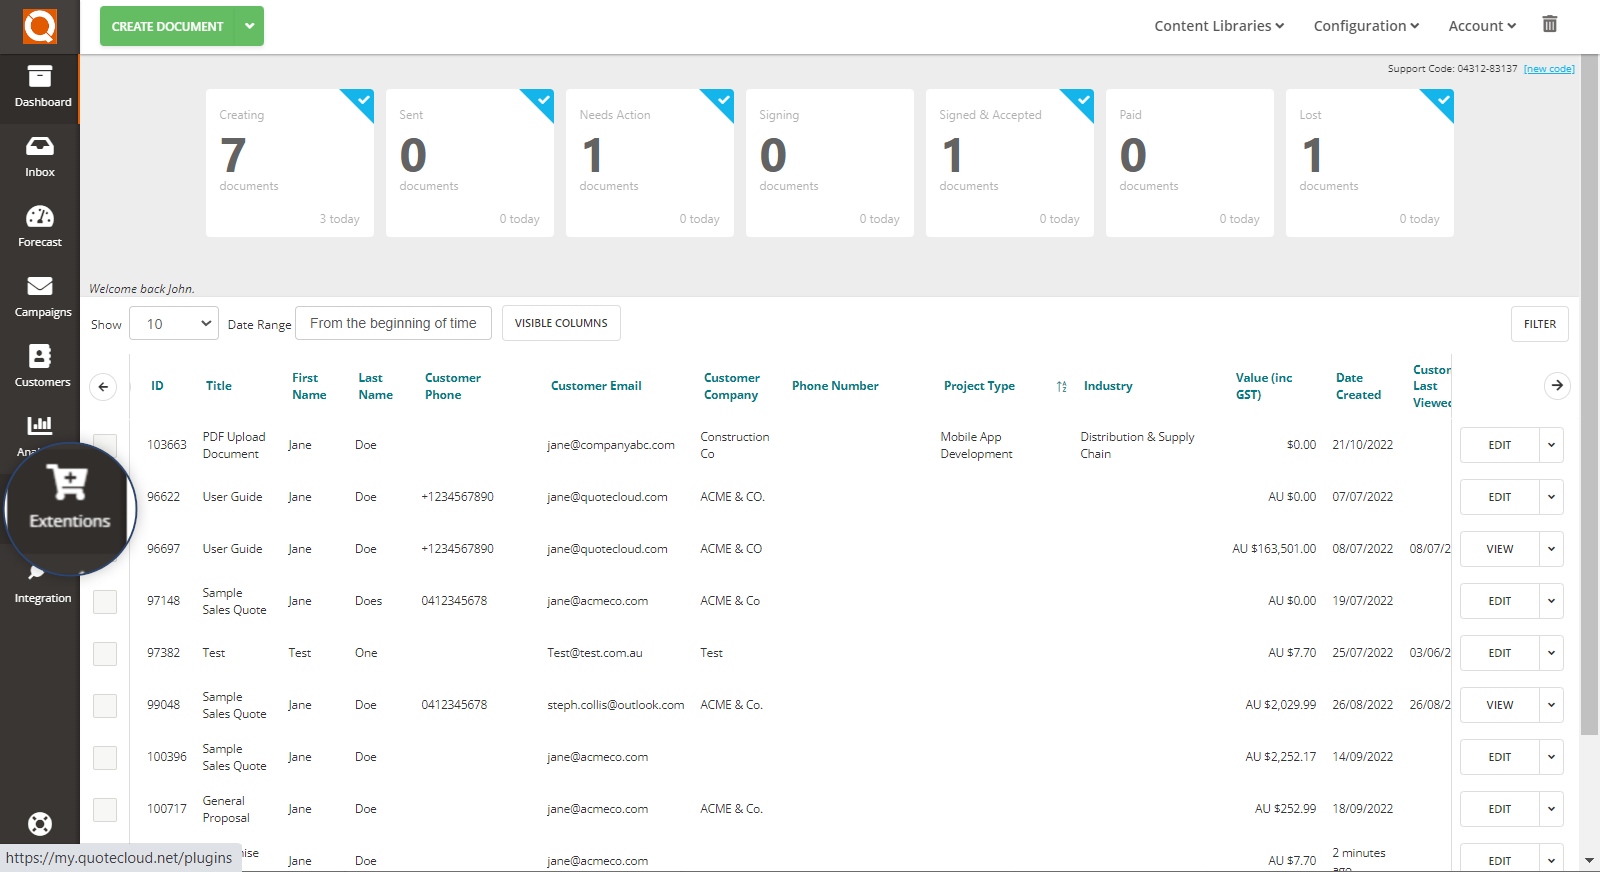Expand actions arrow for document 97148
1600x872 pixels.
[x=1551, y=601]
